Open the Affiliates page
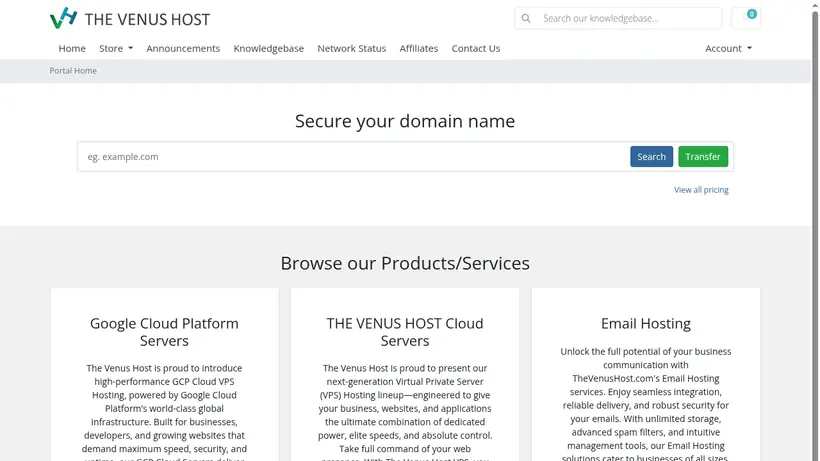This screenshot has width=820, height=461. tap(418, 48)
